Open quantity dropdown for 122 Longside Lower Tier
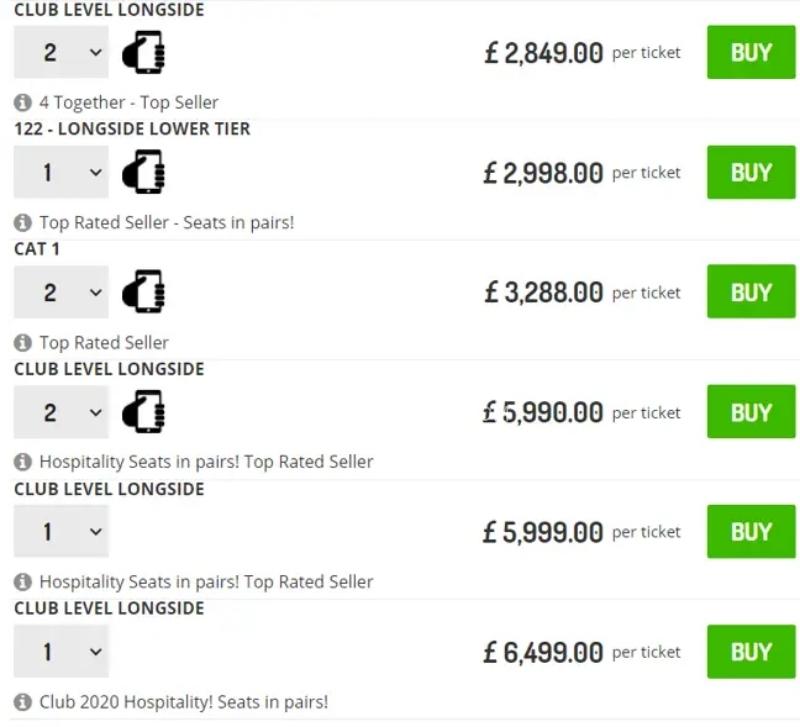800x727 pixels. pyautogui.click(x=61, y=172)
